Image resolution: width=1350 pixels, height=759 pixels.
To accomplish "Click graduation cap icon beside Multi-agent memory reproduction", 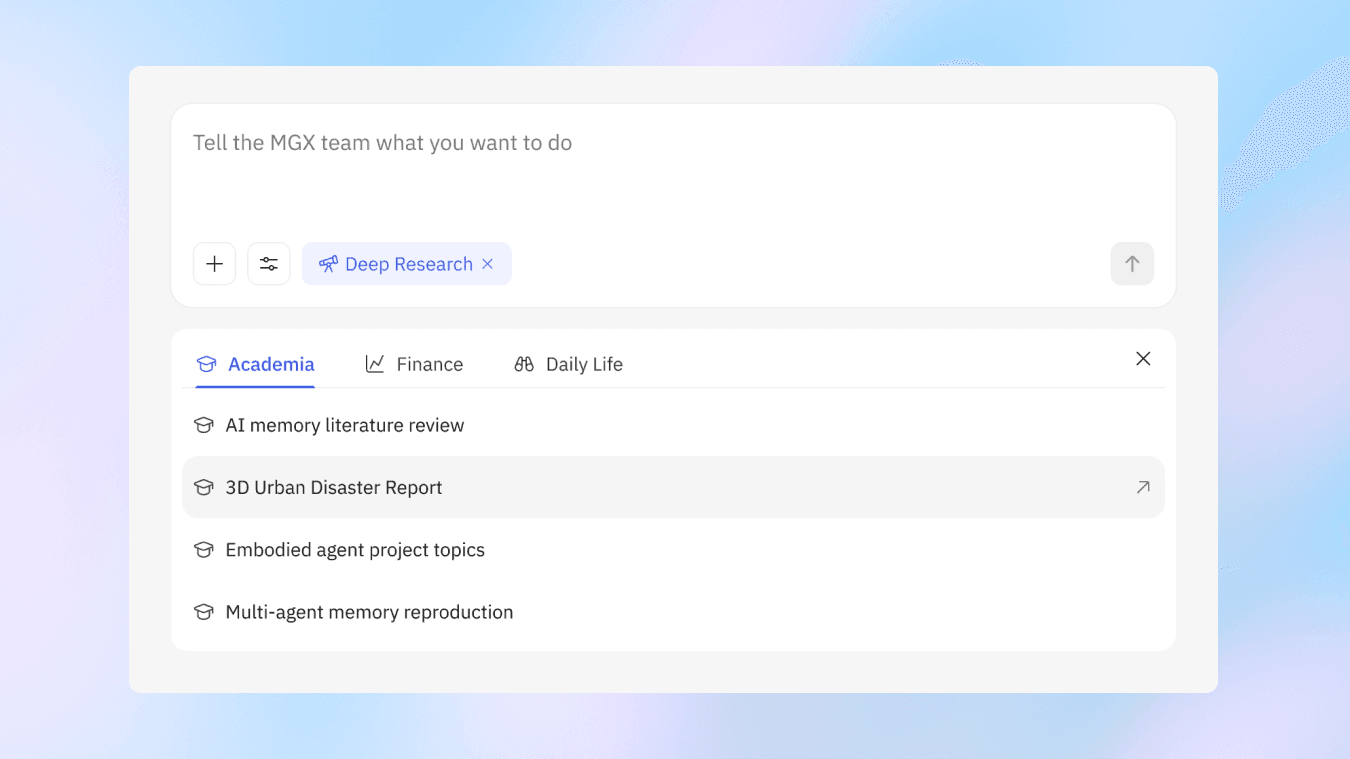I will (204, 612).
